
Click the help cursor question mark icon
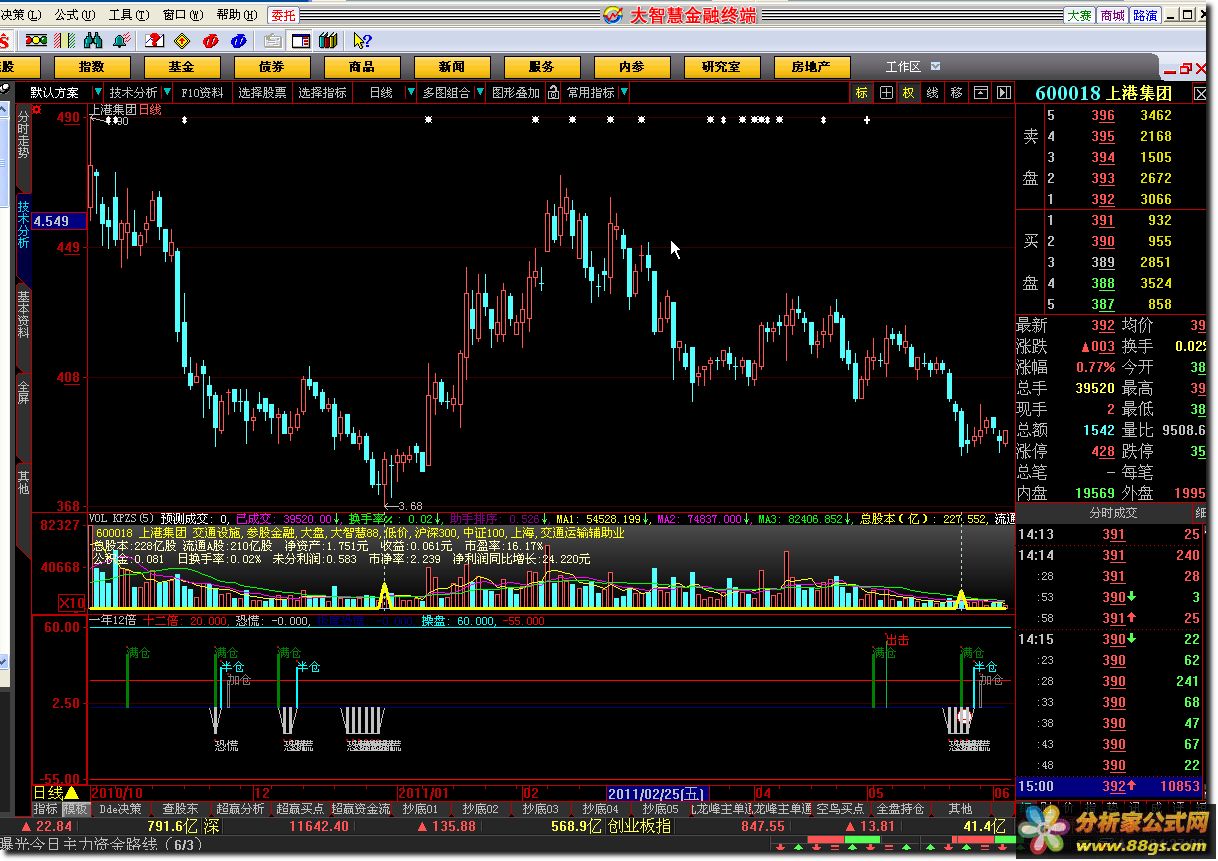[362, 41]
